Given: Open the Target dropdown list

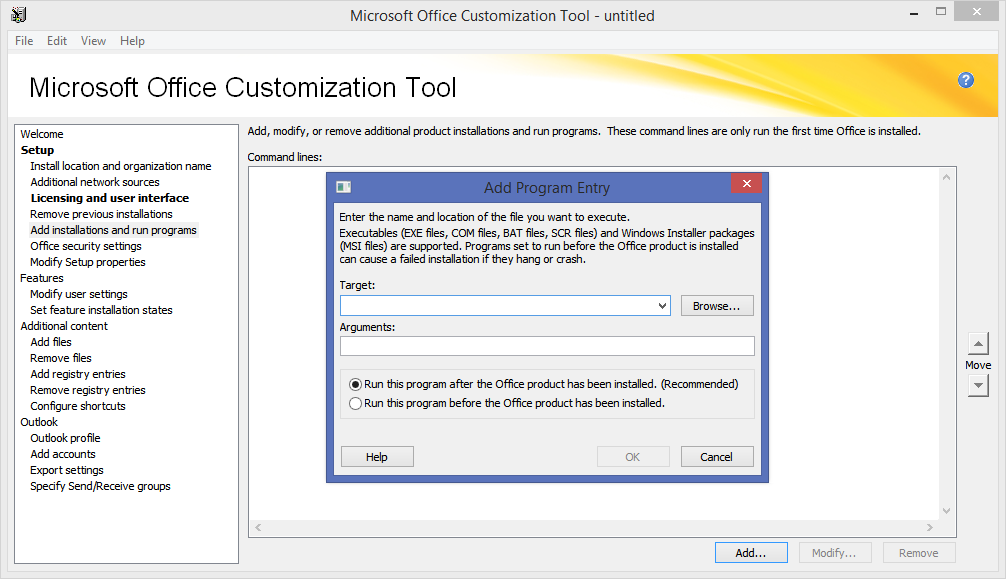Looking at the screenshot, I should click(x=662, y=305).
